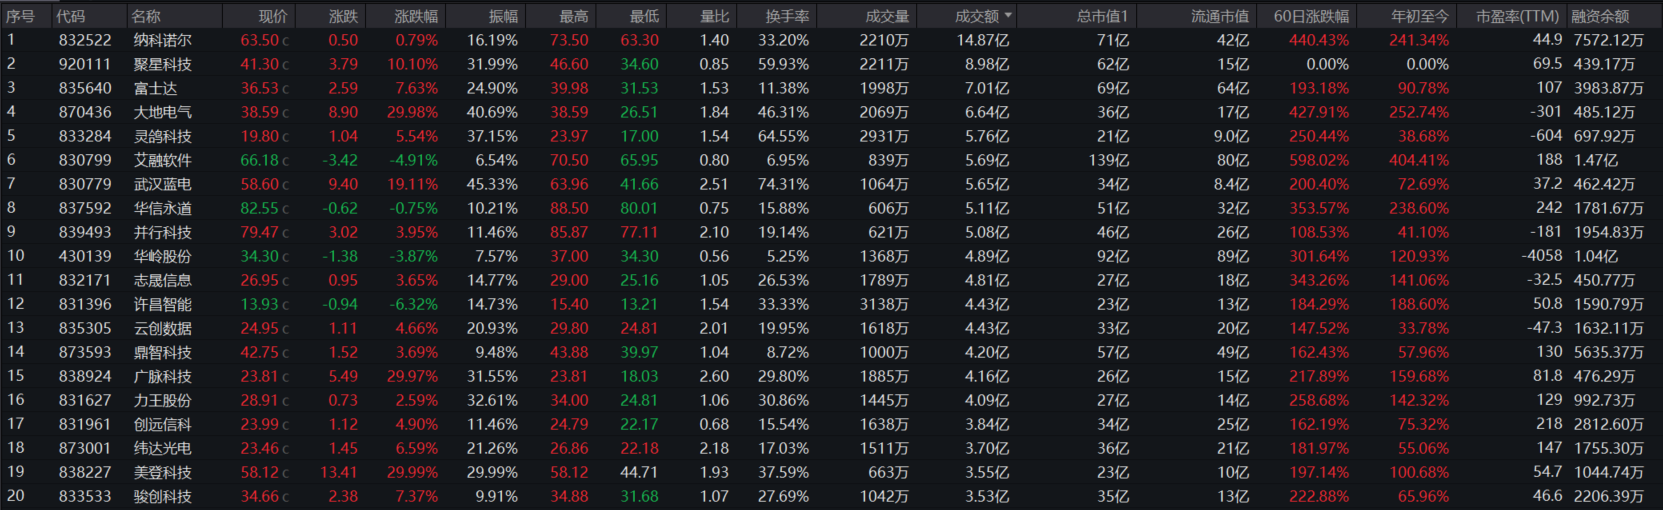This screenshot has height=510, width=1663.
Task: Sort by the 涨跌幅 column header
Action: click(x=416, y=16)
